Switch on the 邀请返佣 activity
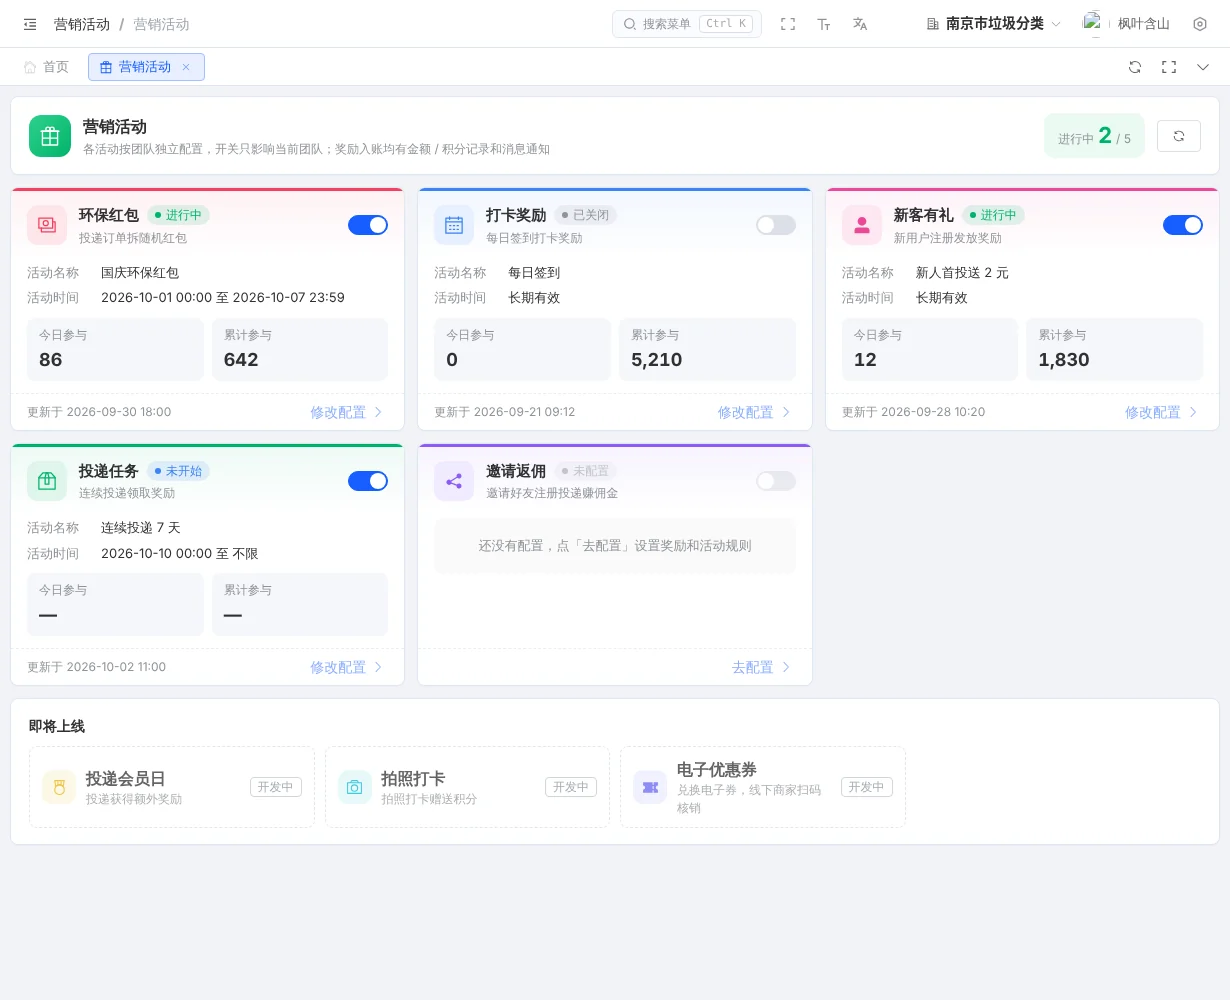 coord(776,481)
